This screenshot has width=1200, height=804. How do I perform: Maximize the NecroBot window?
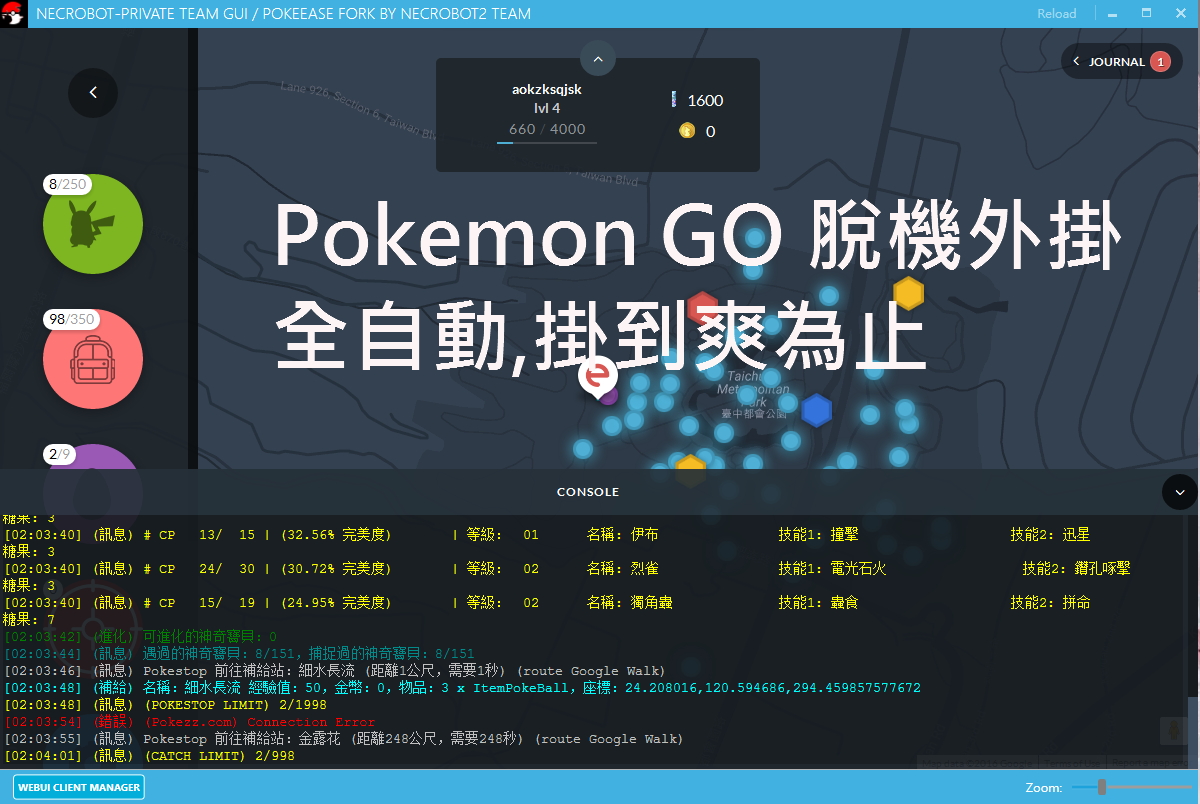pos(1147,14)
